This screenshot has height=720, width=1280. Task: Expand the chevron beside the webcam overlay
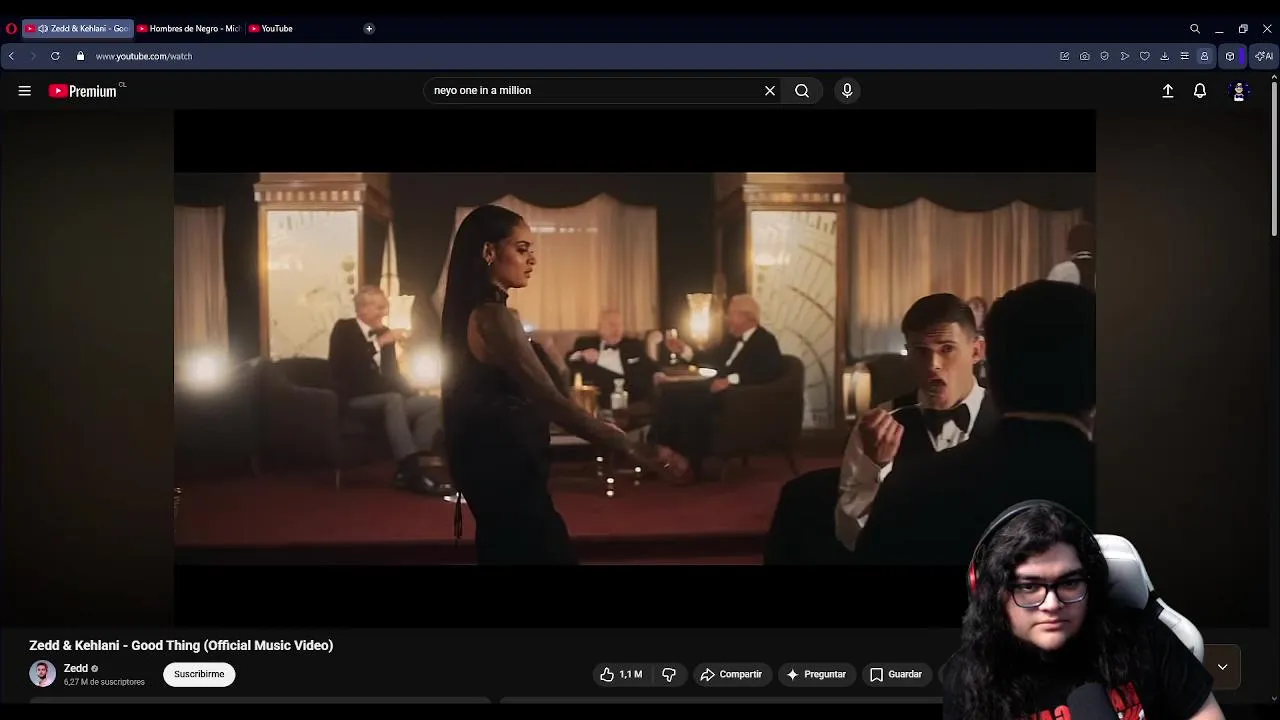click(x=1222, y=667)
